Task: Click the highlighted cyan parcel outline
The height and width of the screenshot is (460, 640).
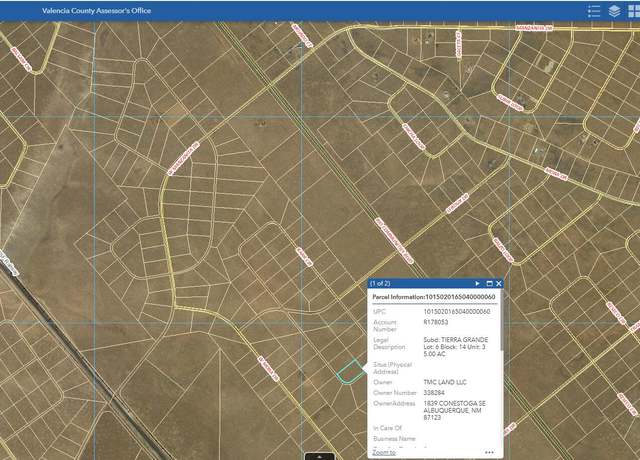Action: point(351,371)
